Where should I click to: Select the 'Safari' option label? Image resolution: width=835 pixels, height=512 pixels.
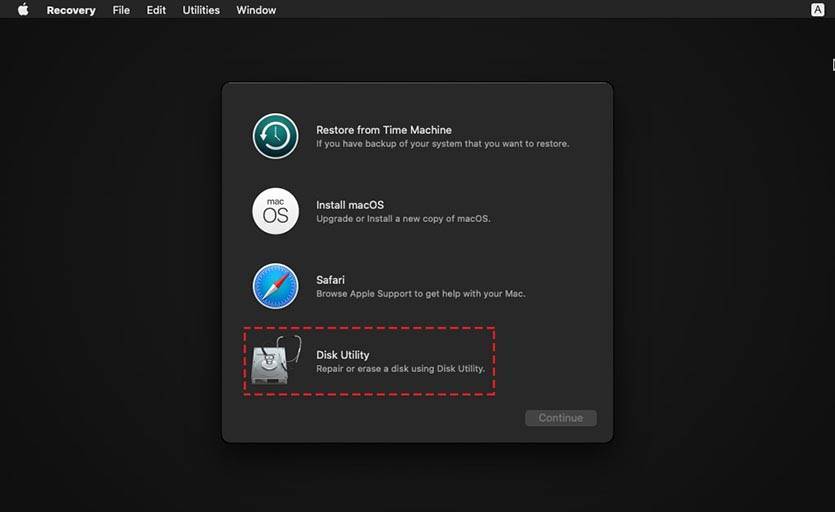[330, 281]
